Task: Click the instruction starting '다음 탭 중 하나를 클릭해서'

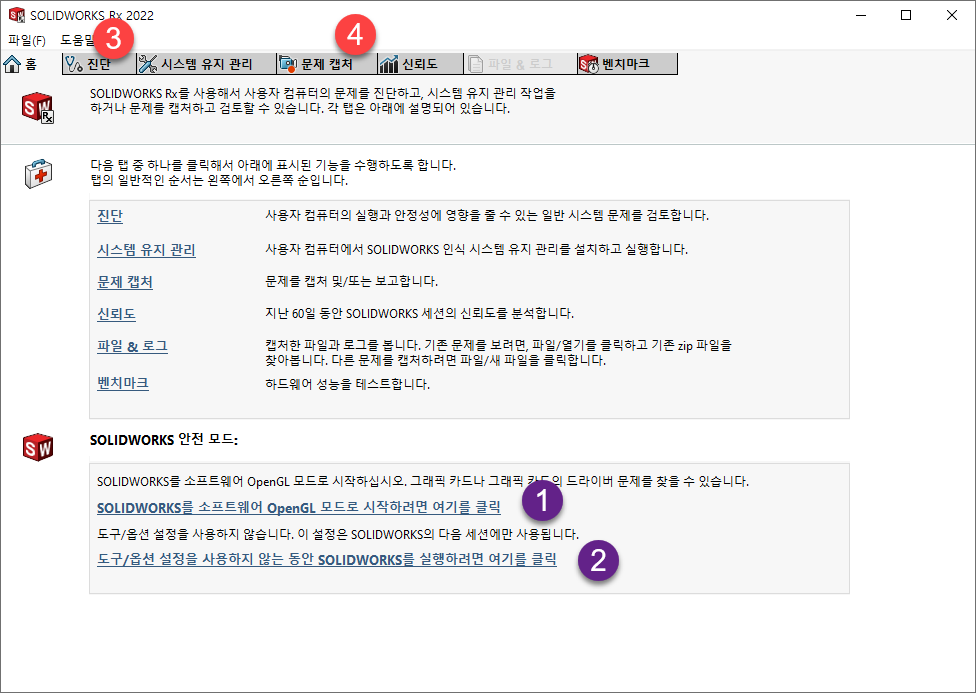Action: coord(273,173)
